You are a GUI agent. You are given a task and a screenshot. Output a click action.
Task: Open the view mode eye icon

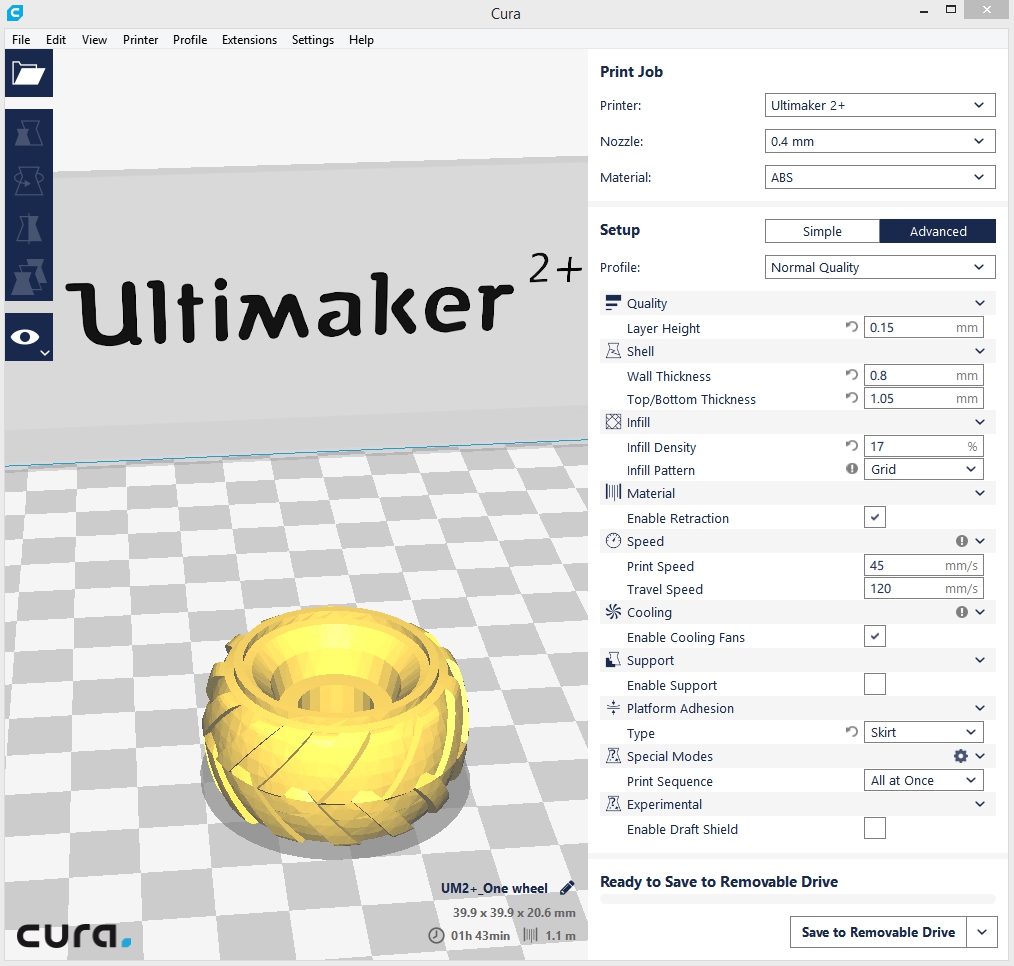(x=28, y=337)
